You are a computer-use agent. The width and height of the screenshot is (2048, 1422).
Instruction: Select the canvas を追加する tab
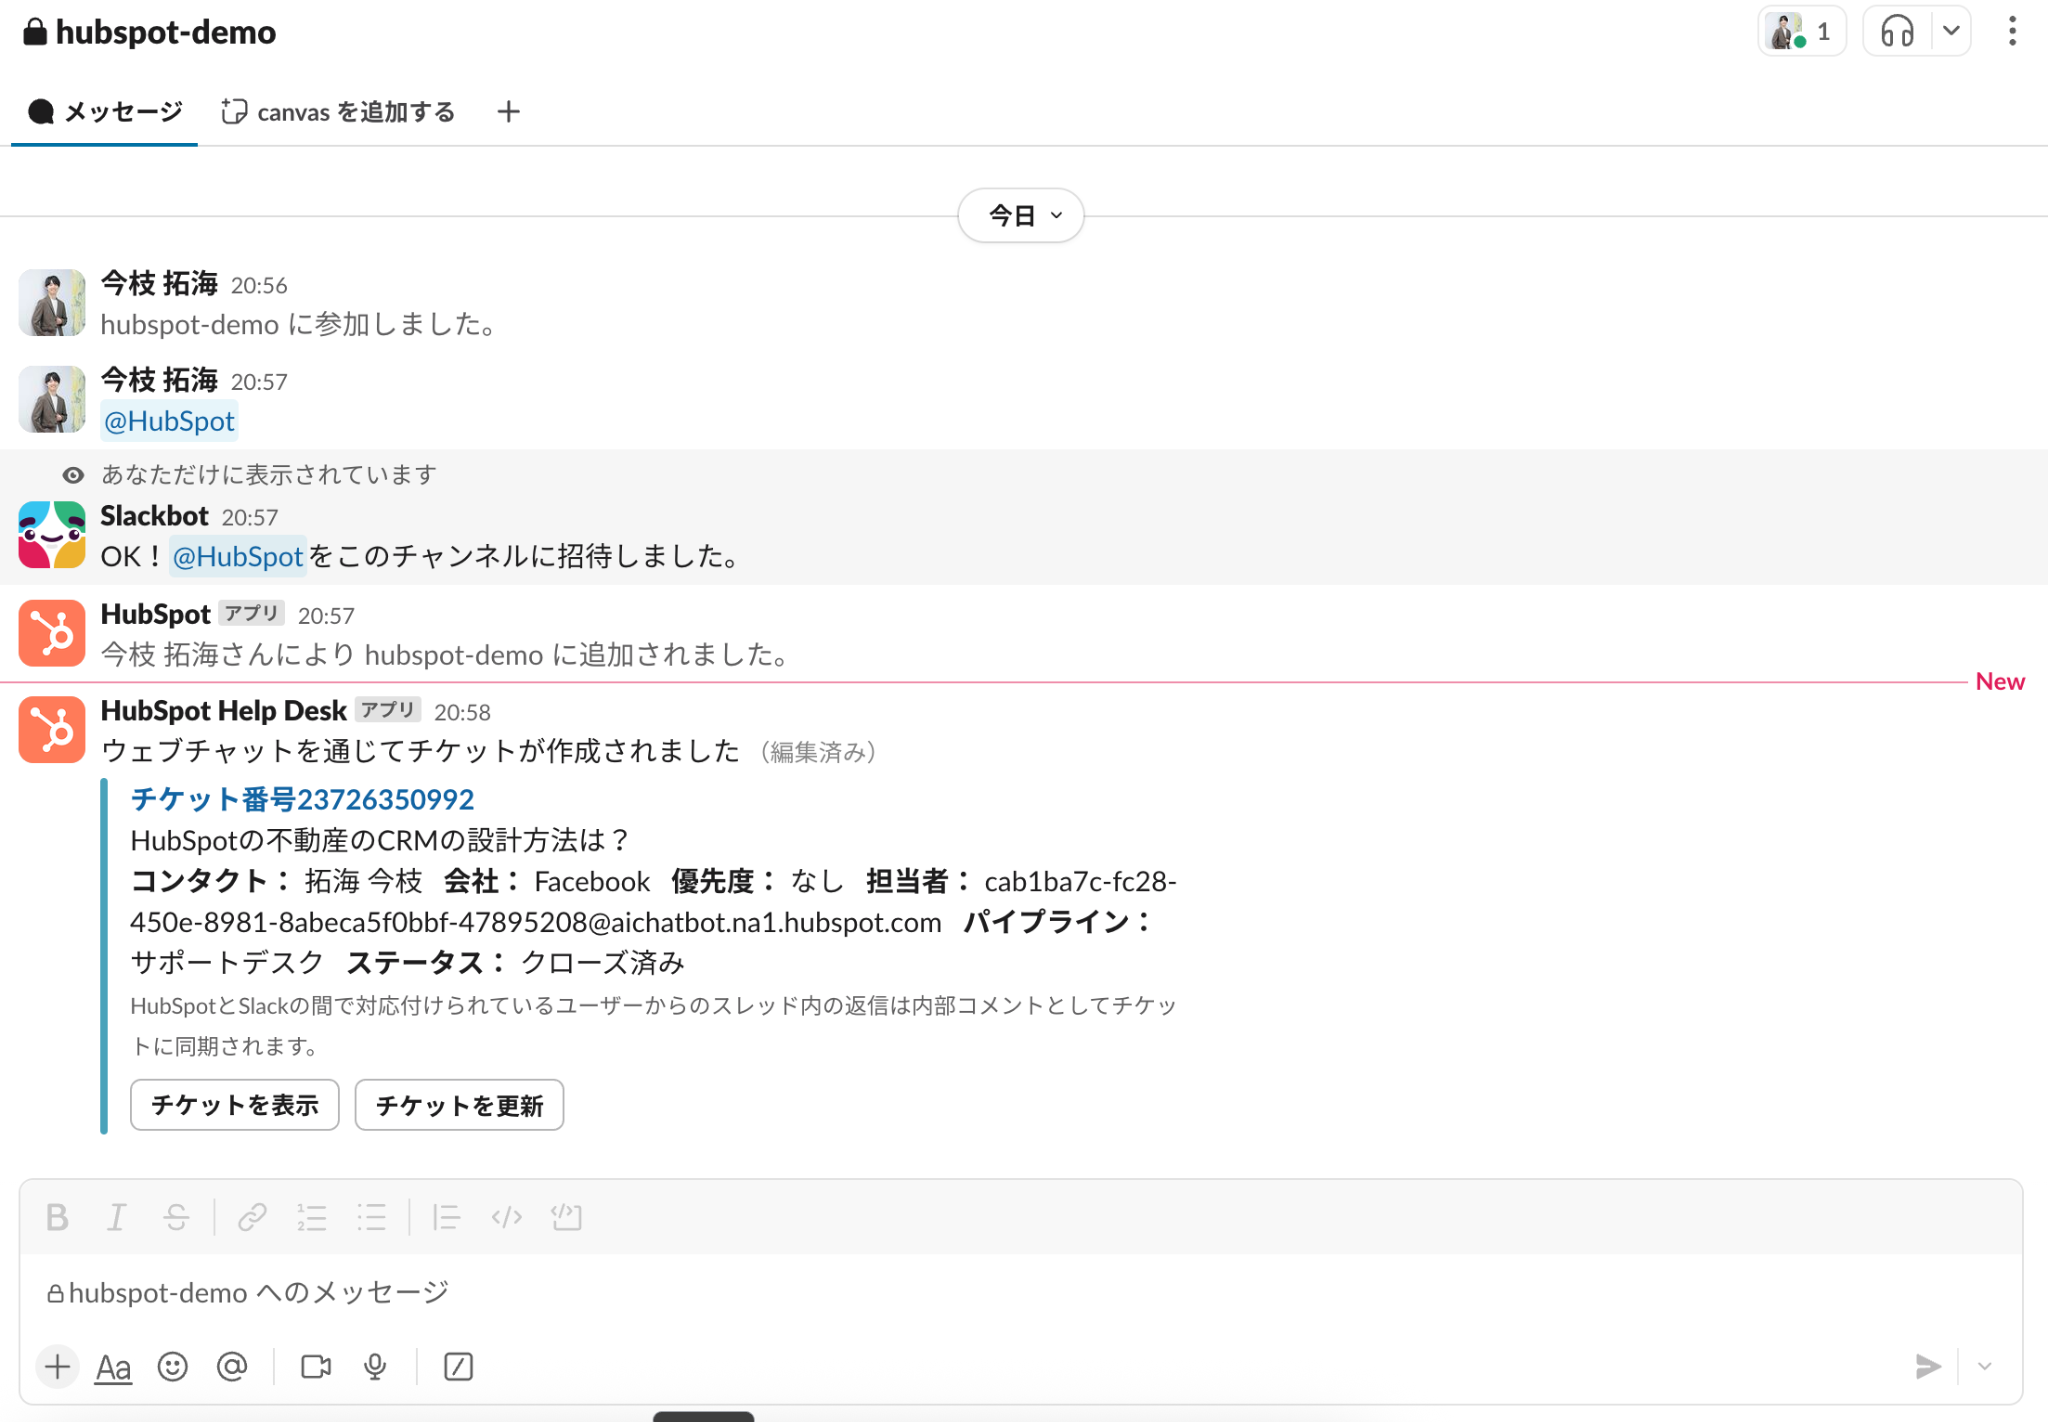(338, 112)
